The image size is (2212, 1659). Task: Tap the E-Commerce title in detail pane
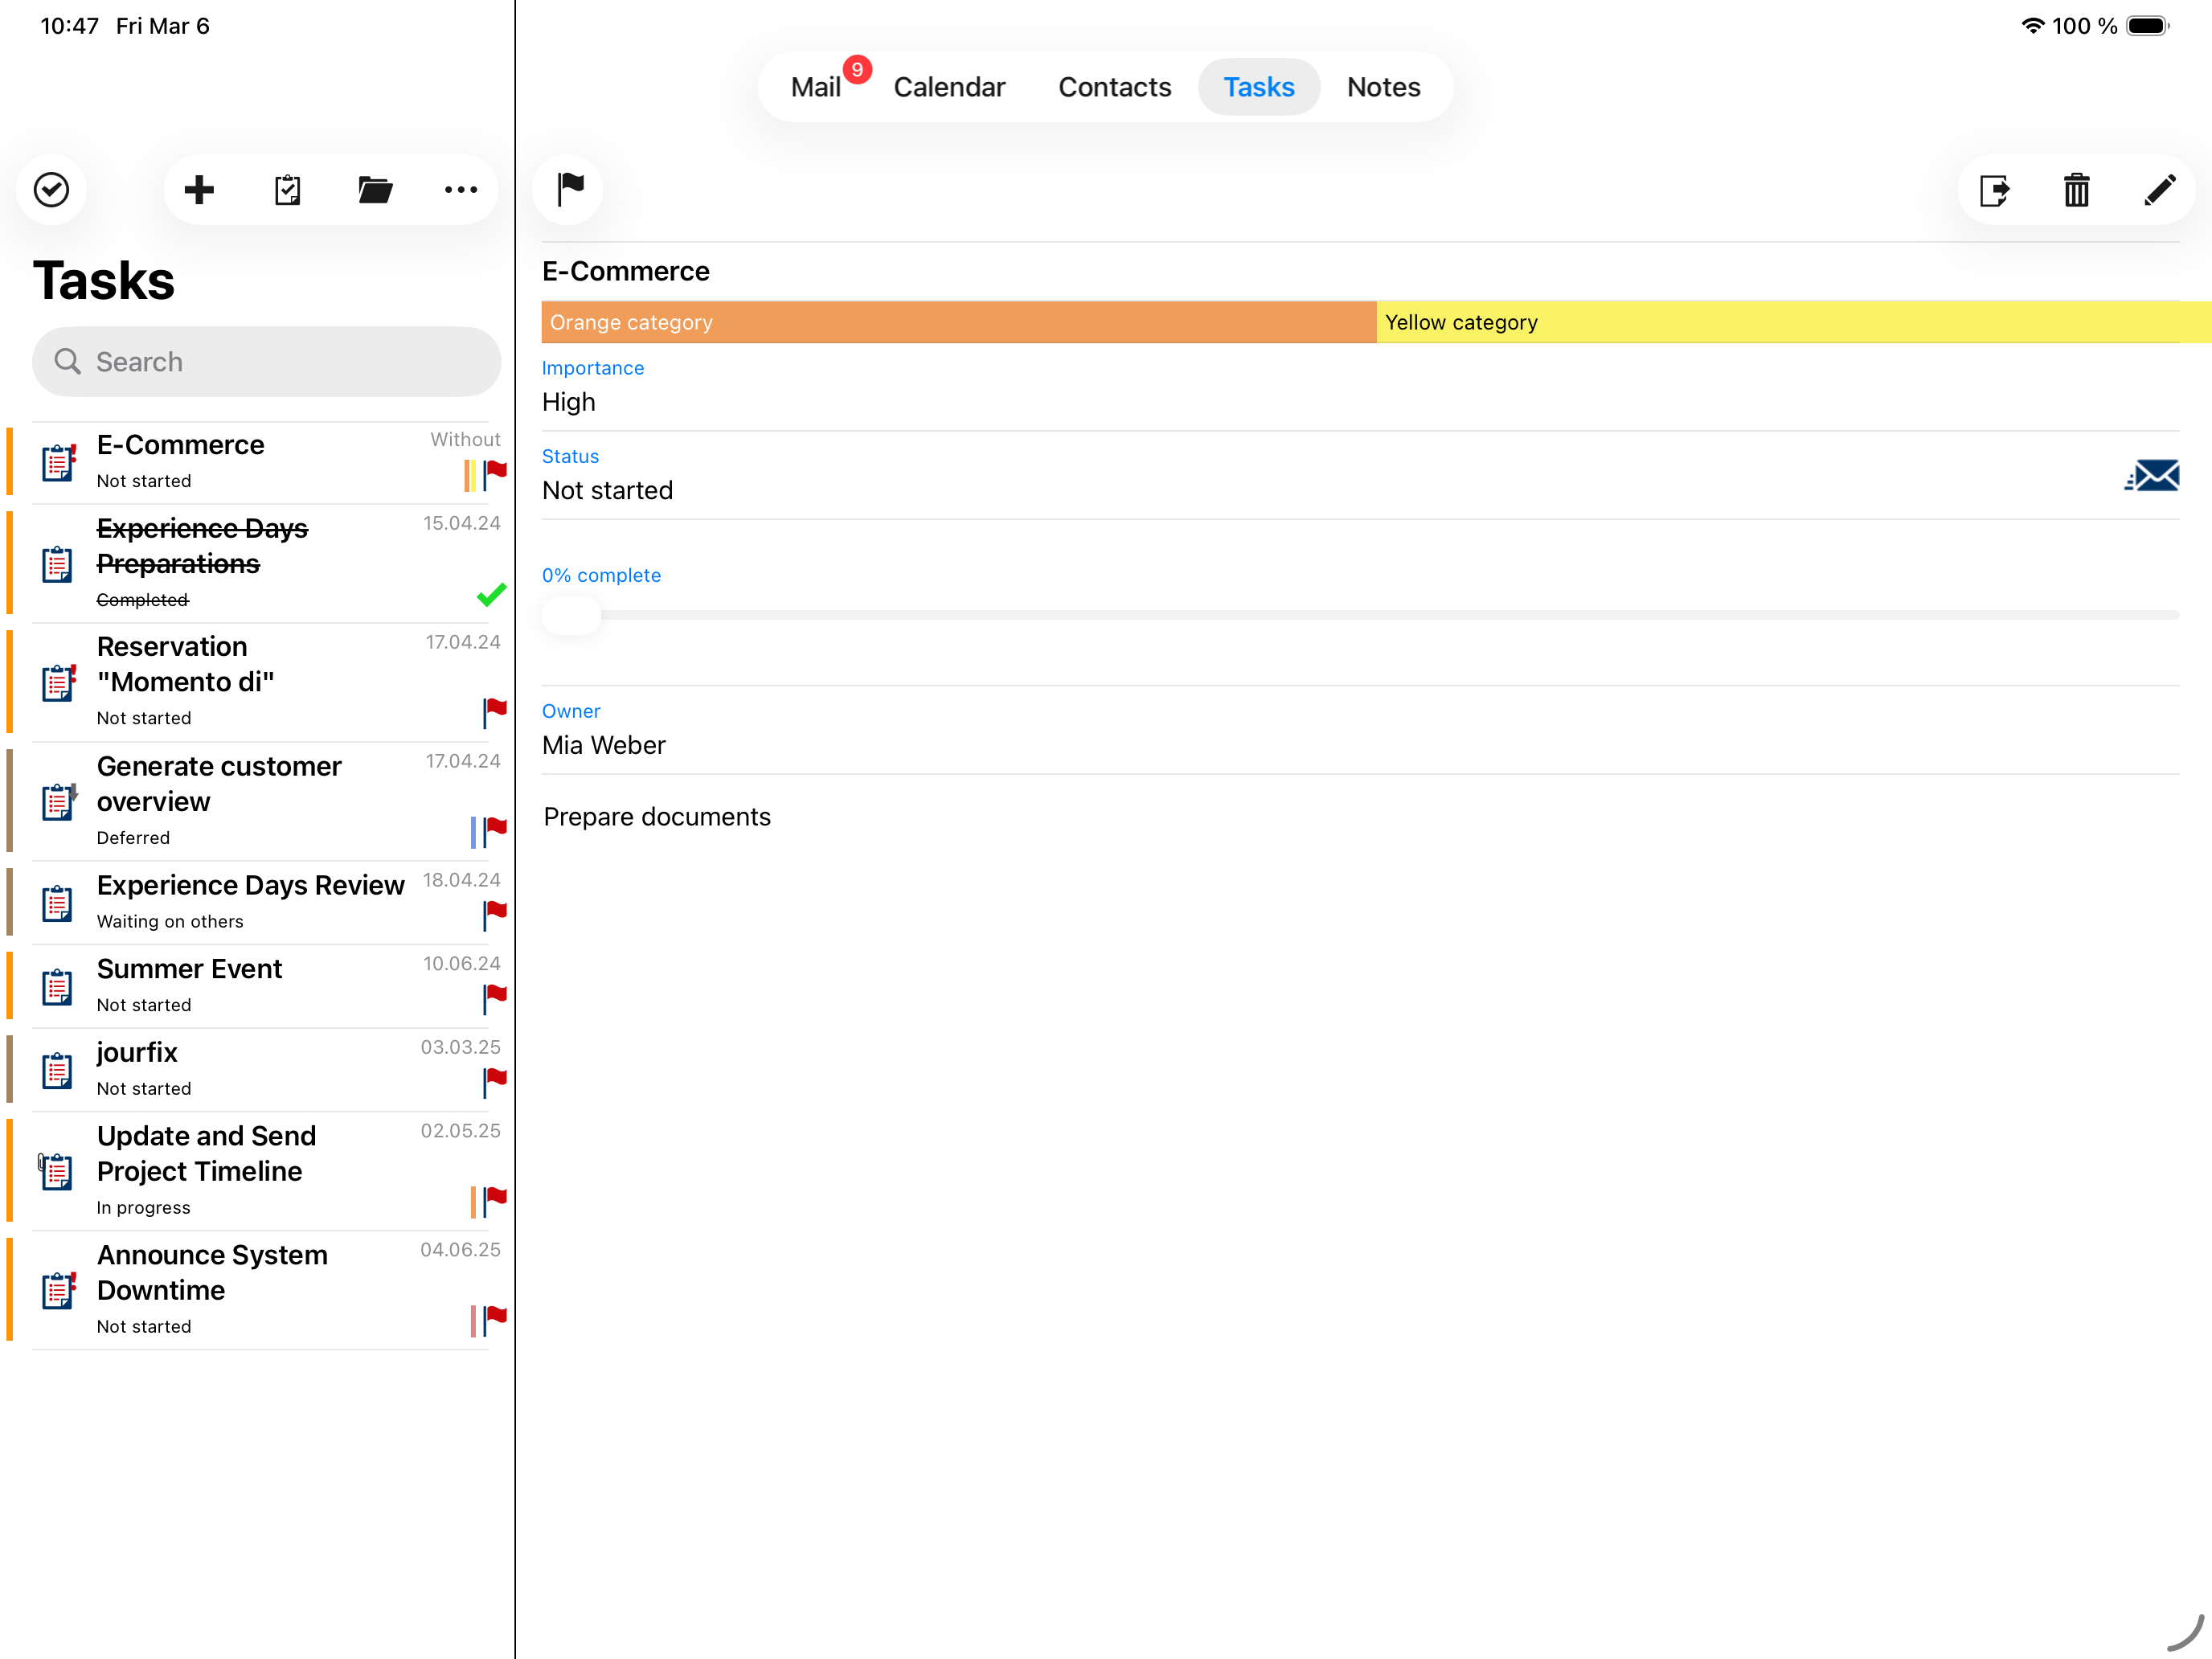626,271
